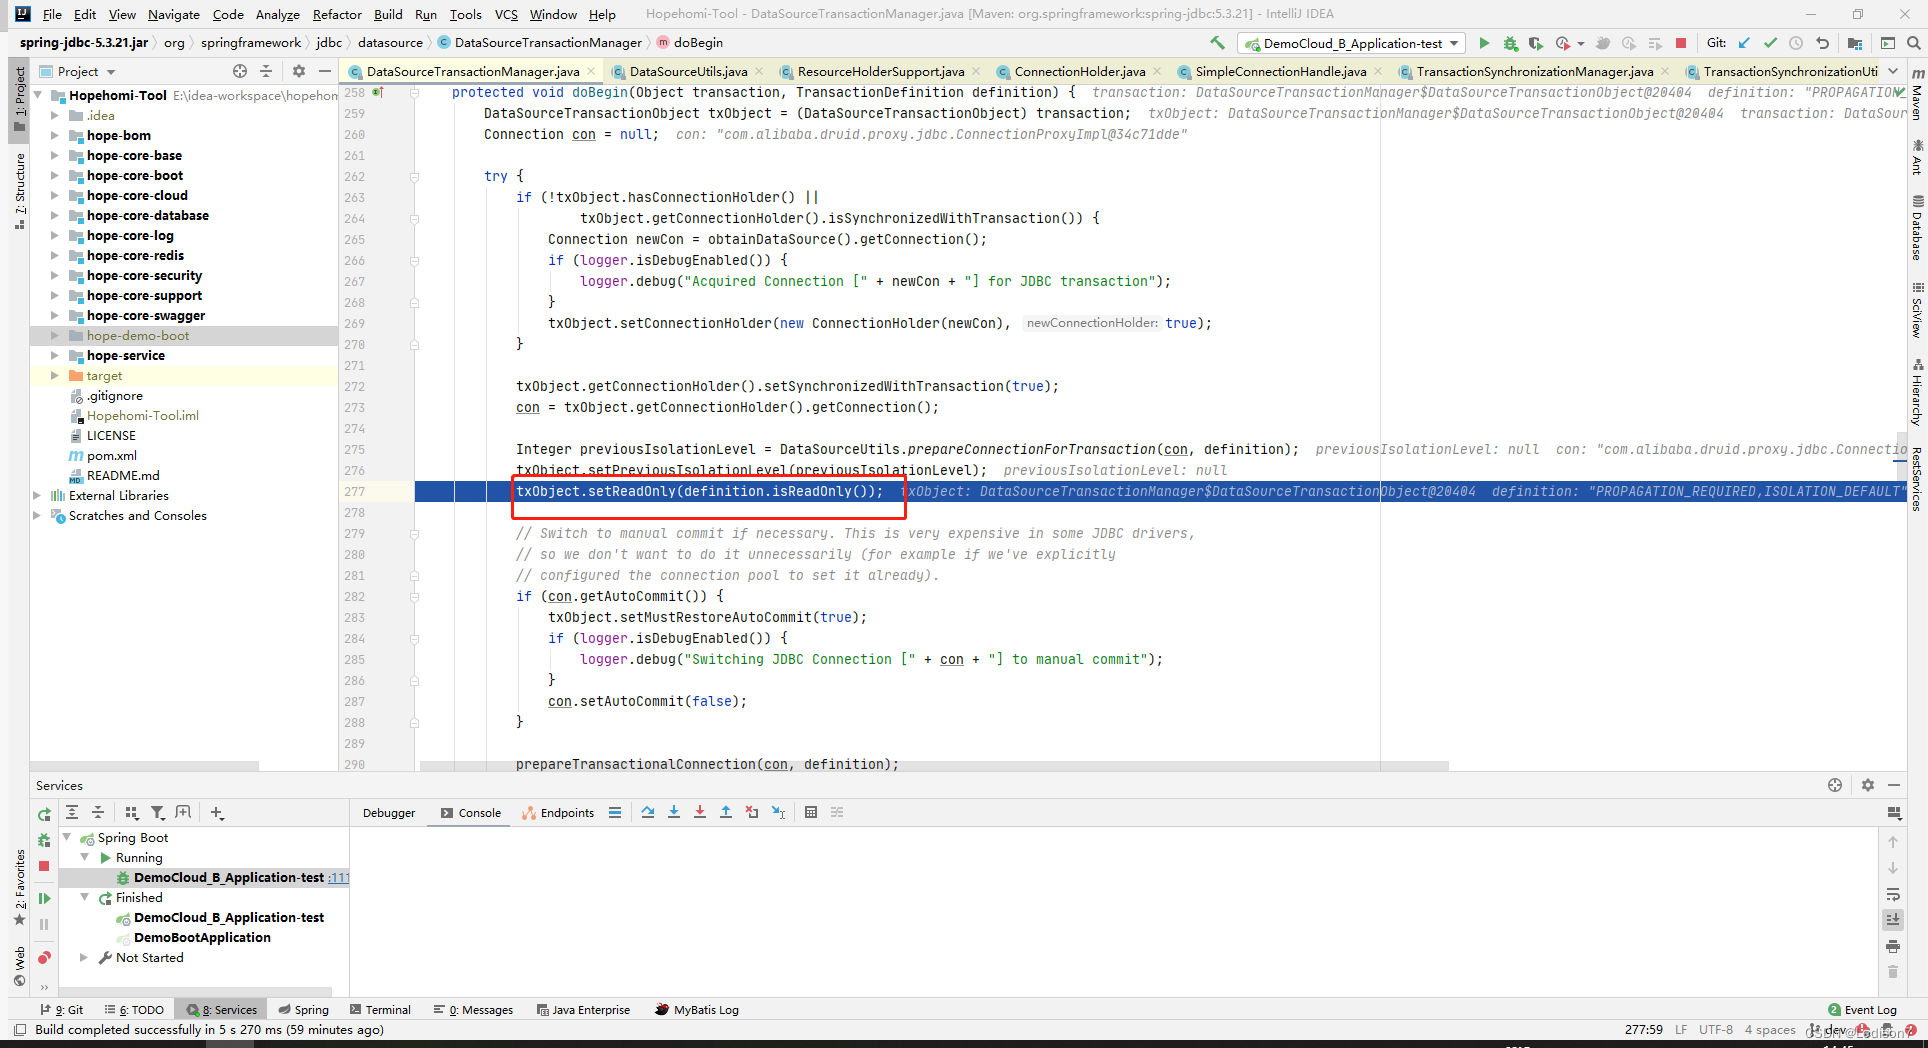Open Terminal tool window button
The image size is (1928, 1048).
coord(379,1010)
